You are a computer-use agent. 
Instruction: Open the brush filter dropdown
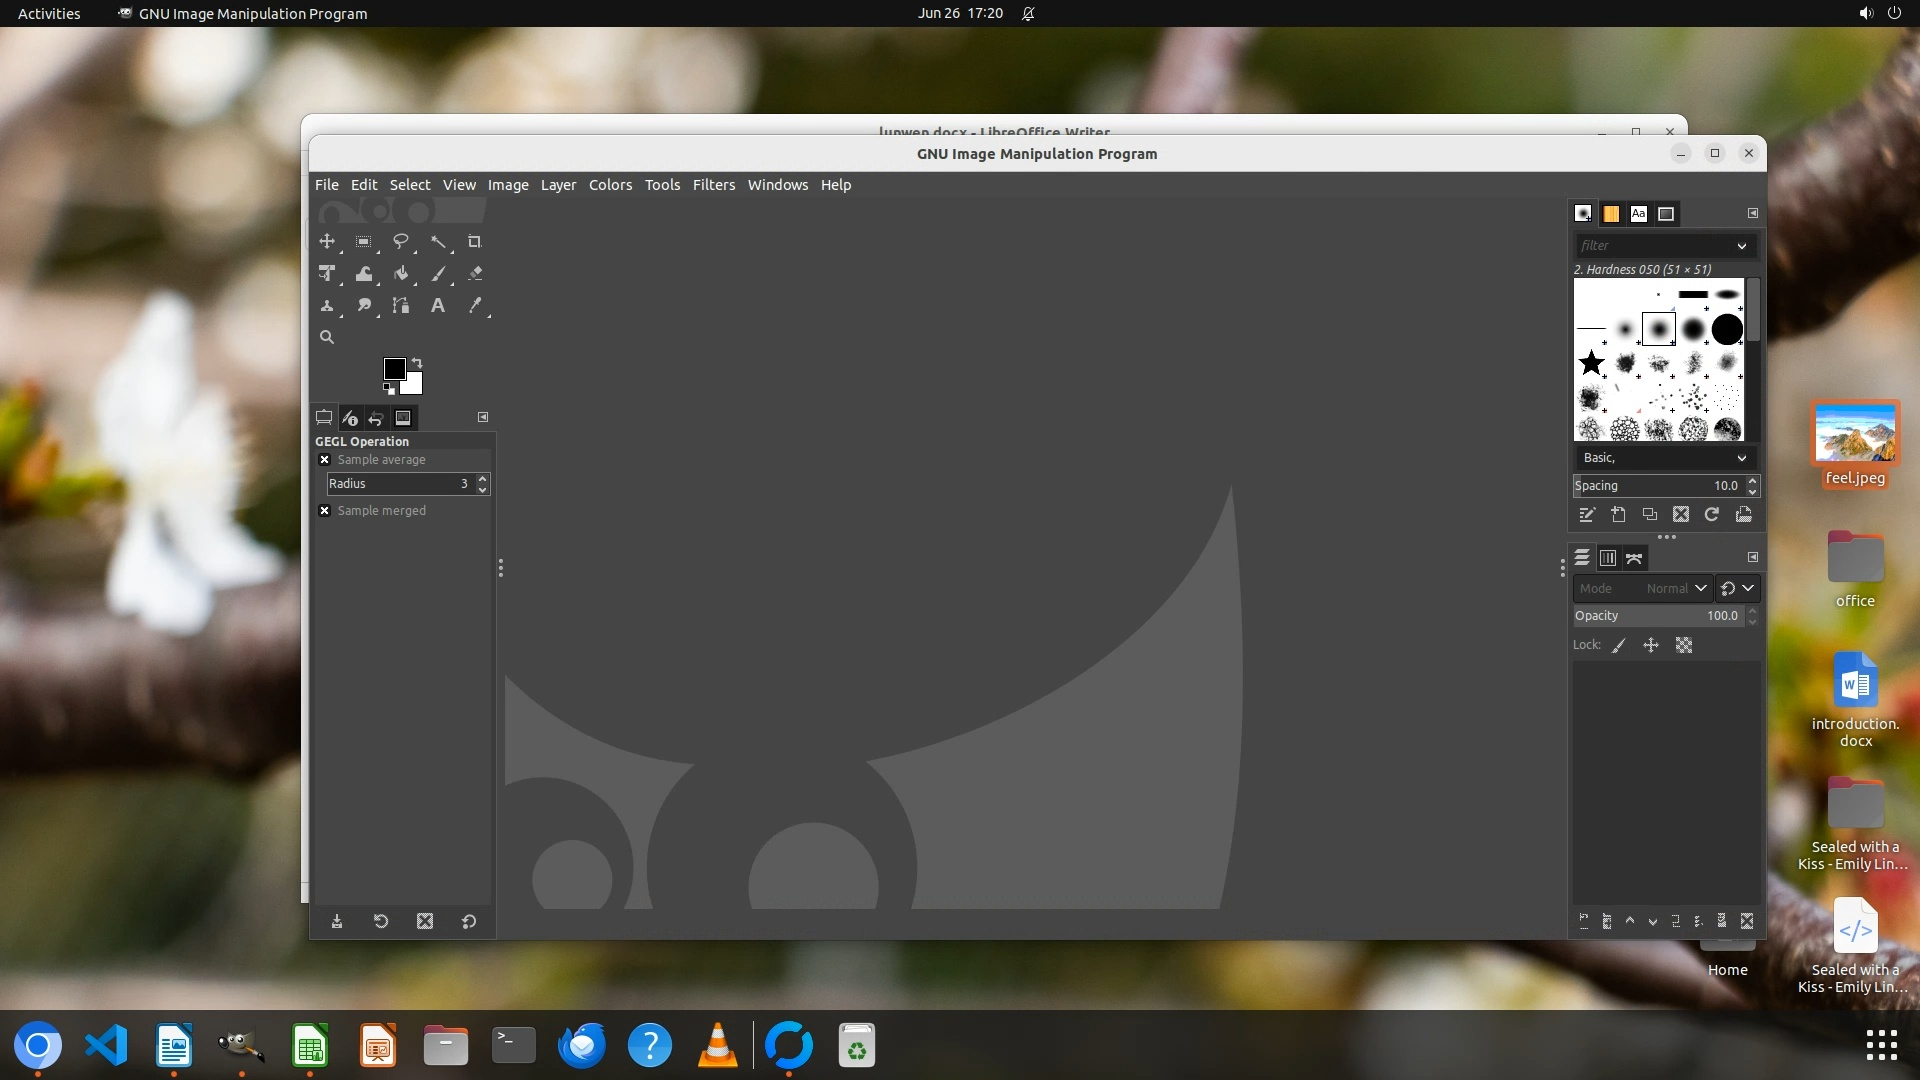point(1741,246)
